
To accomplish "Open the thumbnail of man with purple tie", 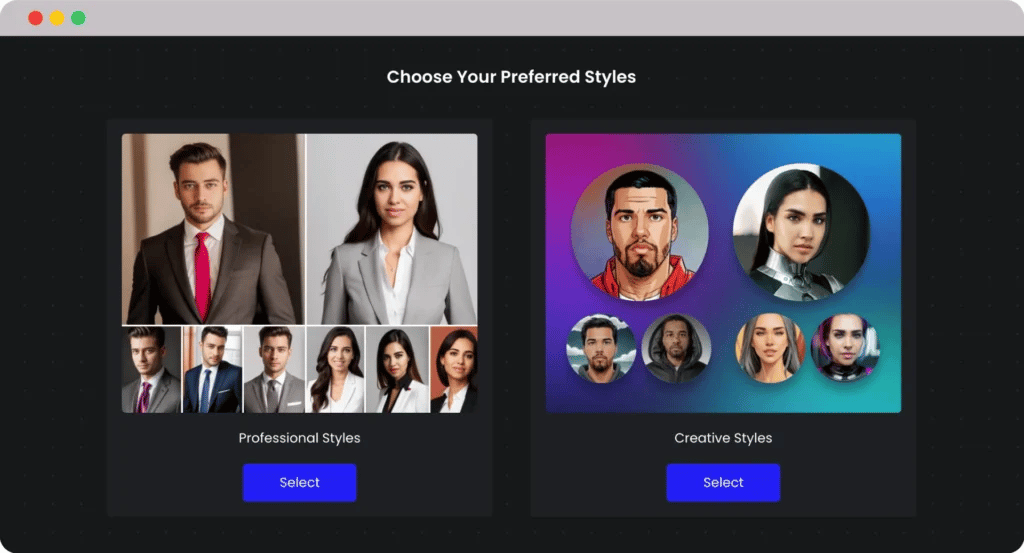I will (x=152, y=370).
